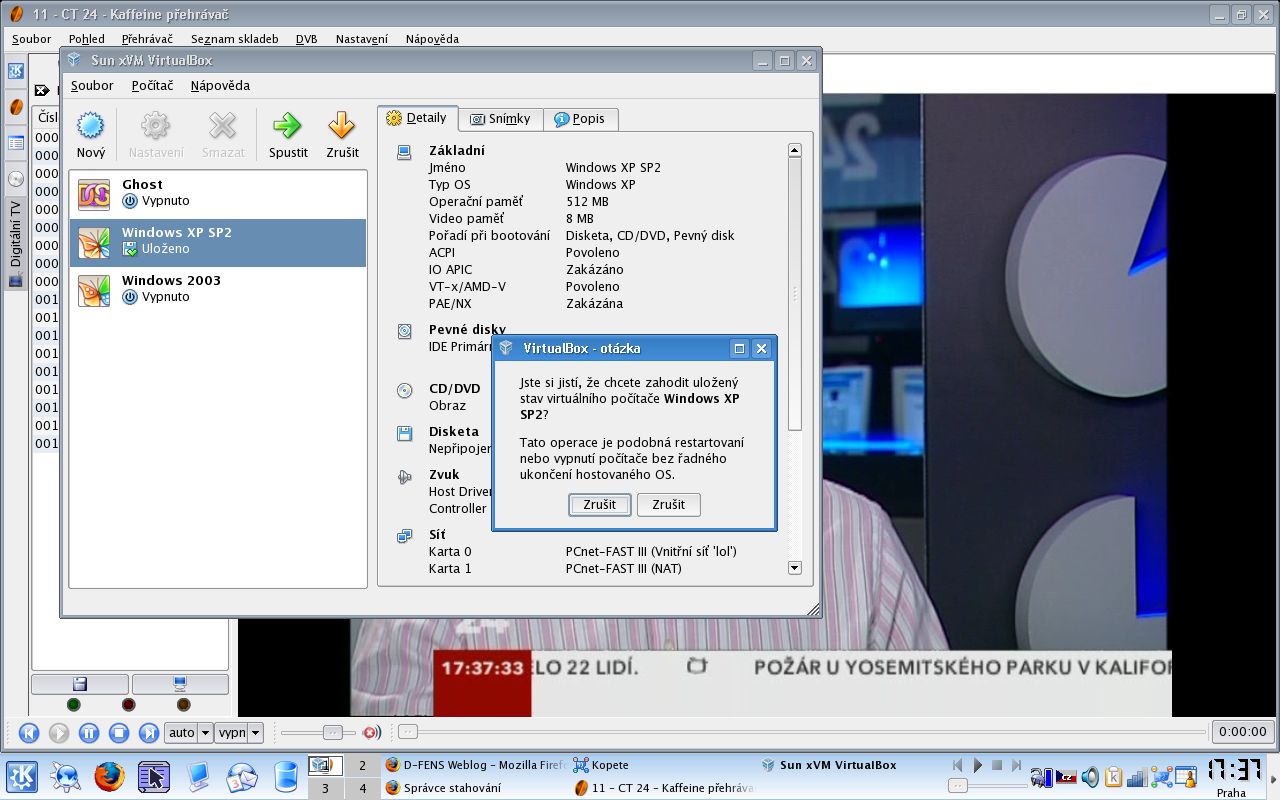Select the Ghost virtual machine
The height and width of the screenshot is (800, 1280).
click(x=218, y=194)
